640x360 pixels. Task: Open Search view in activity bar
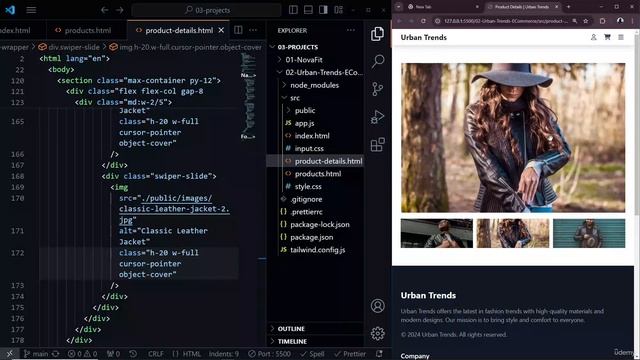378,61
